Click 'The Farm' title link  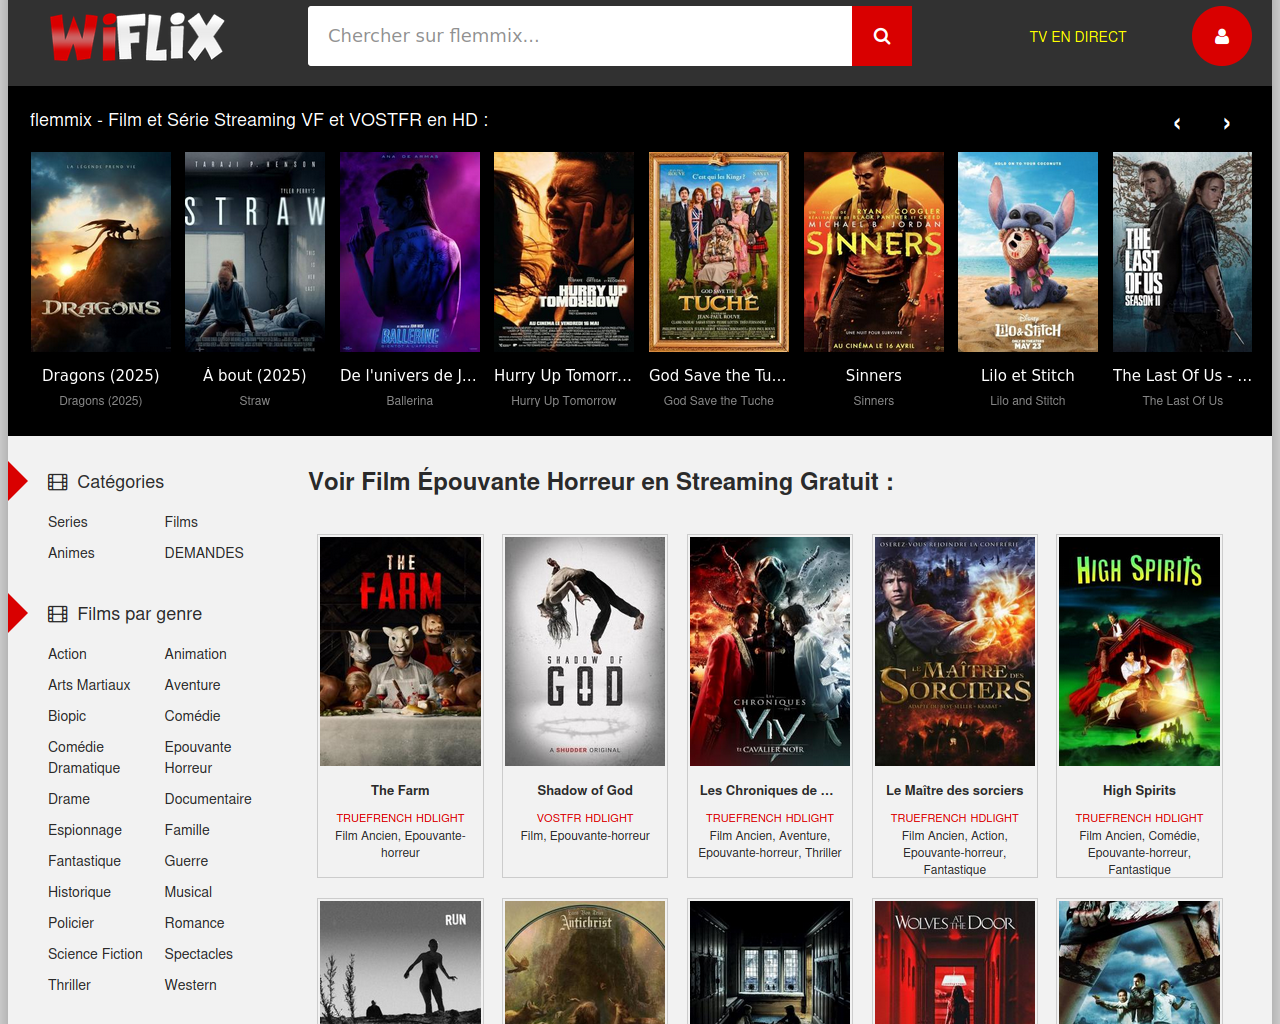pos(400,790)
